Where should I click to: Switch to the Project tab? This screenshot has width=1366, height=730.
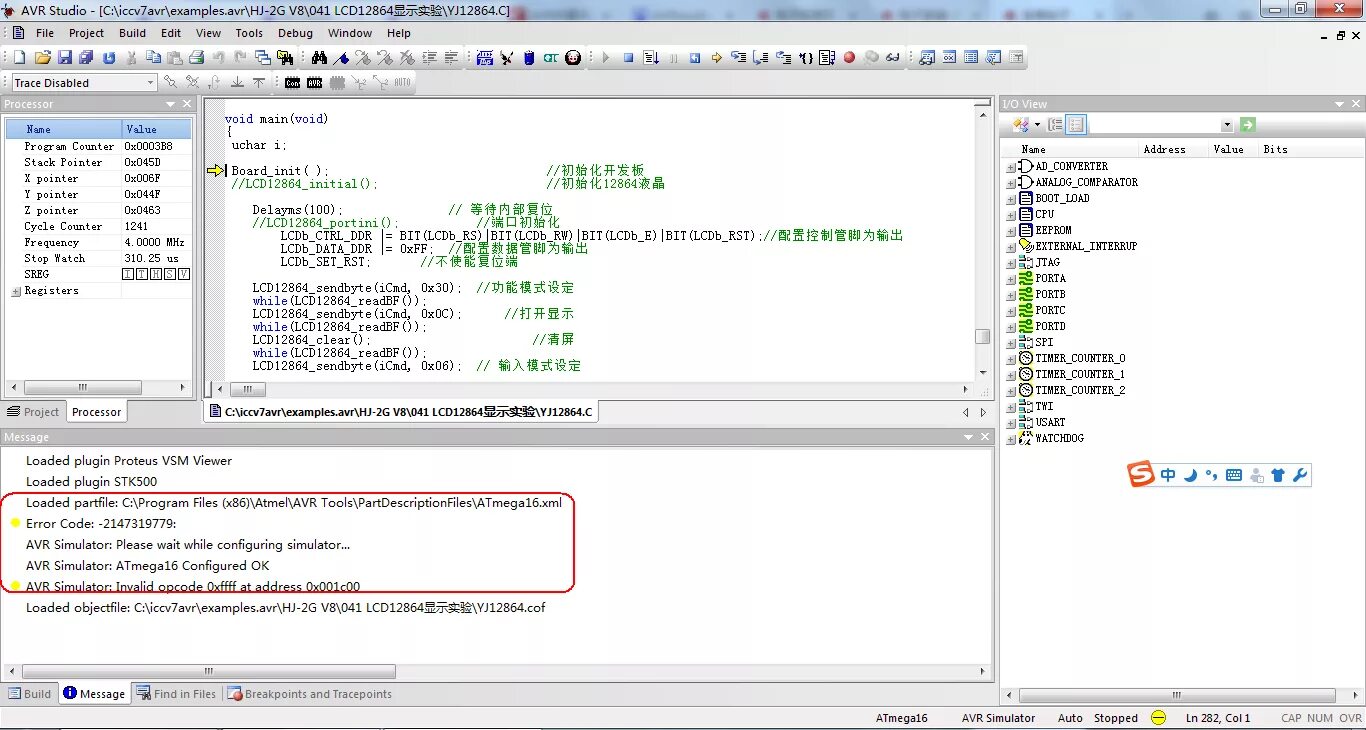(x=33, y=412)
